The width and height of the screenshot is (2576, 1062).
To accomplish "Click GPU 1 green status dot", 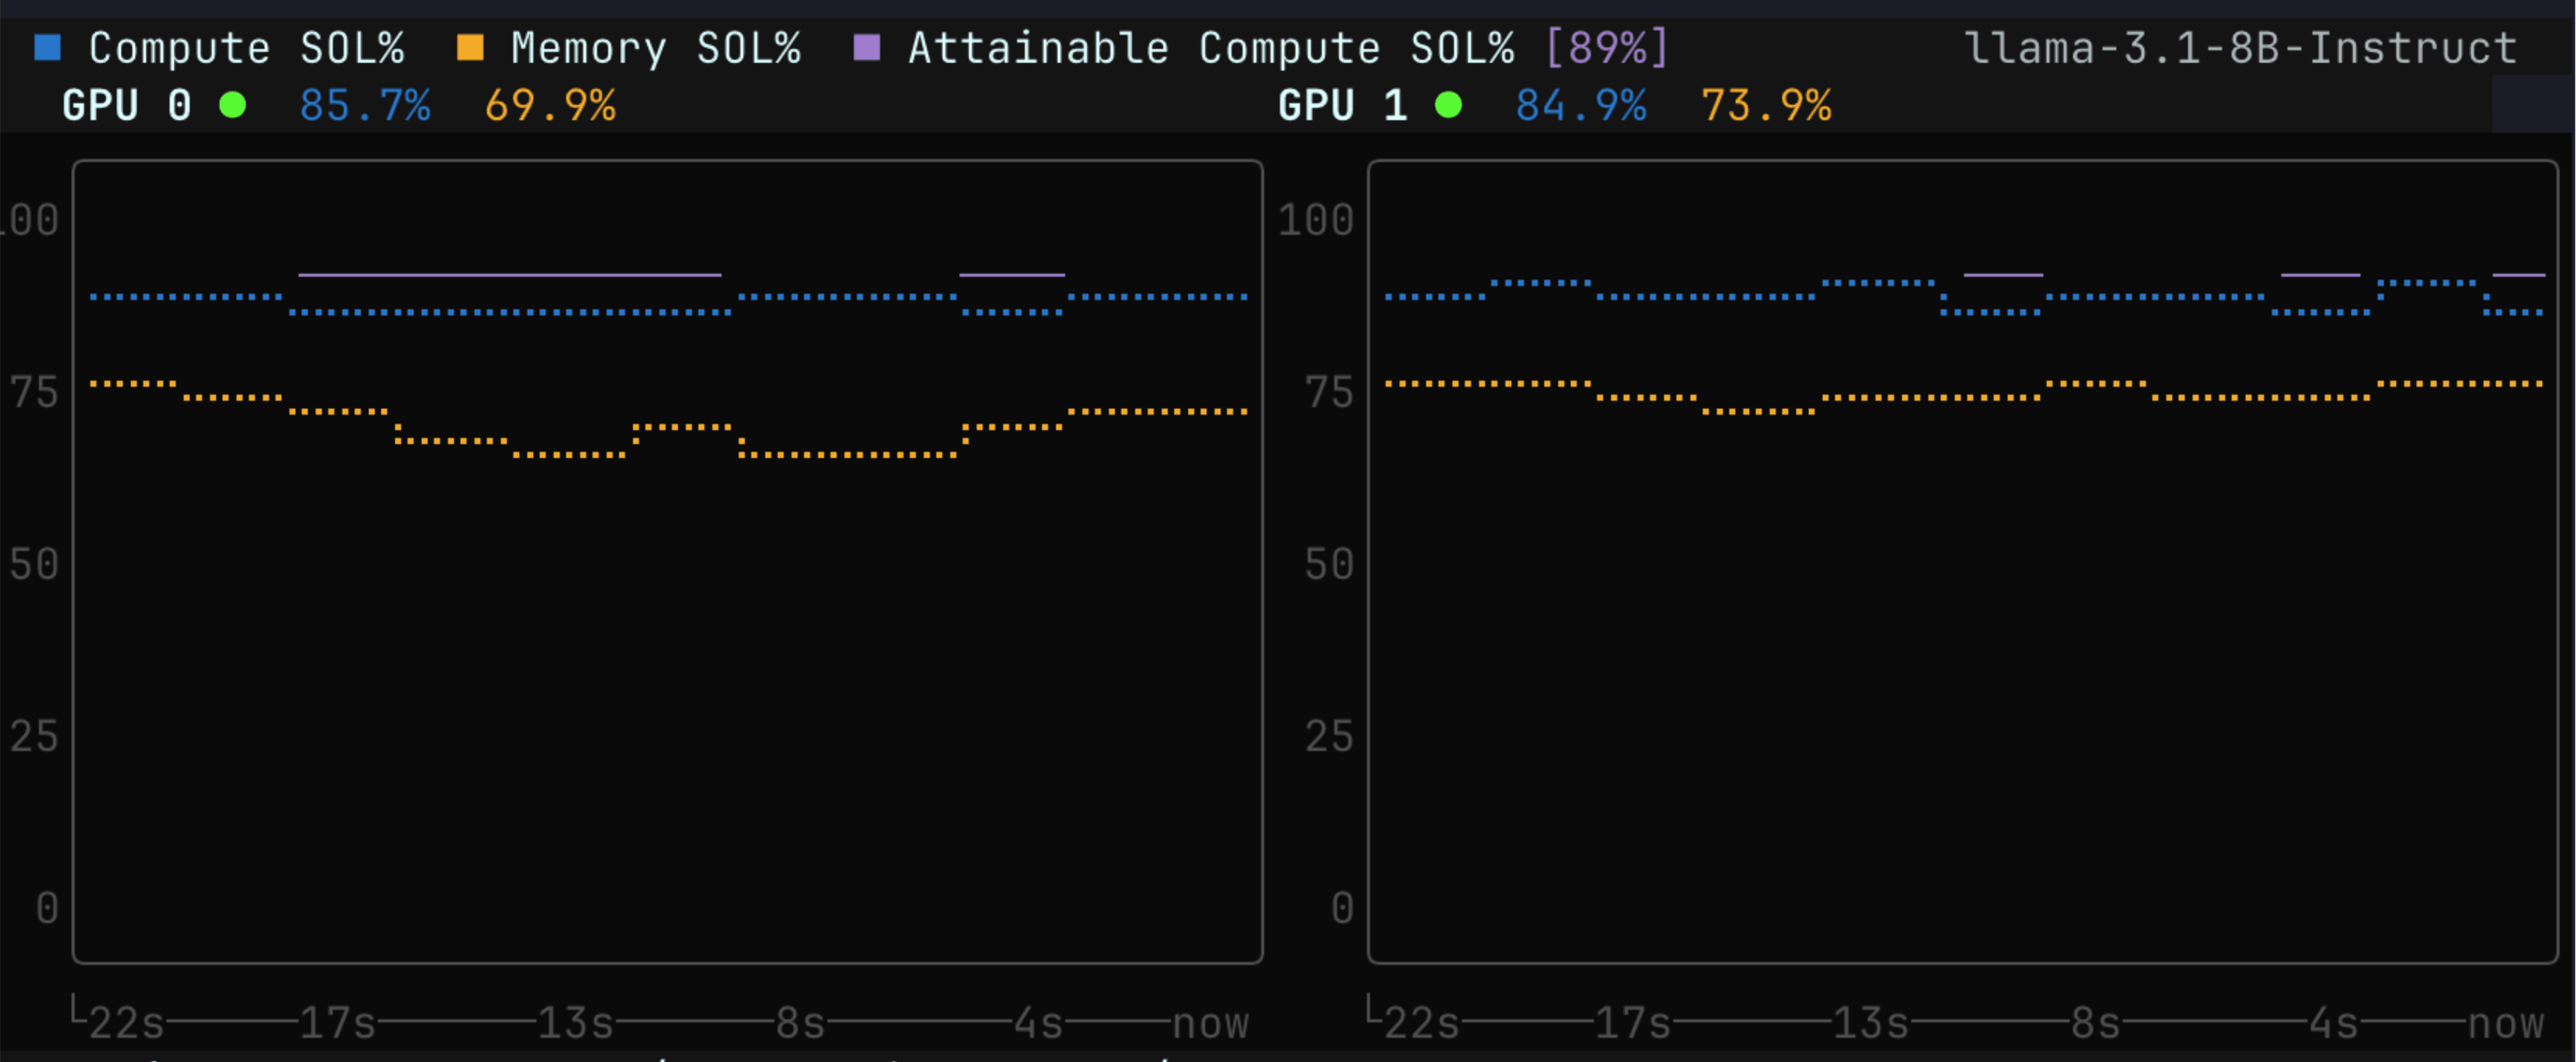I will click(1448, 105).
